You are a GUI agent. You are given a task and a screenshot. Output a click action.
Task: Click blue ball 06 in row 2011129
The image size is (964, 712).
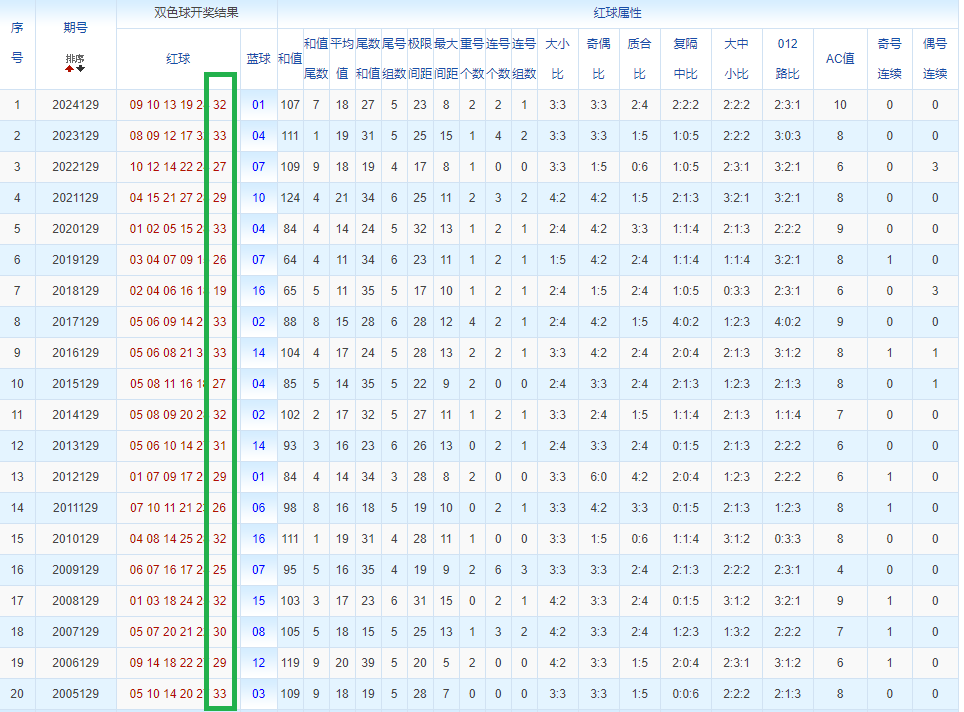pyautogui.click(x=258, y=508)
